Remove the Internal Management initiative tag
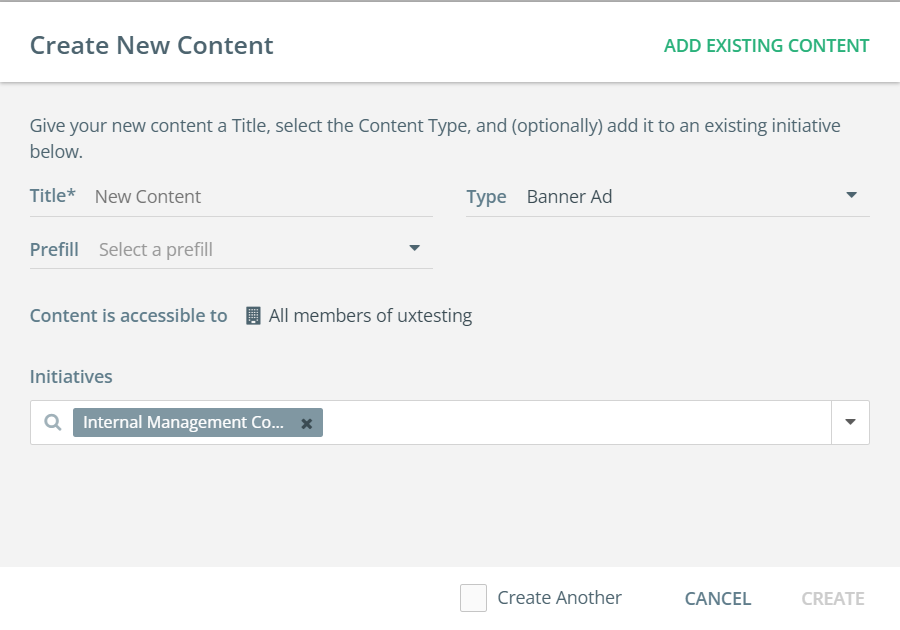Image resolution: width=900 pixels, height=630 pixels. (307, 424)
